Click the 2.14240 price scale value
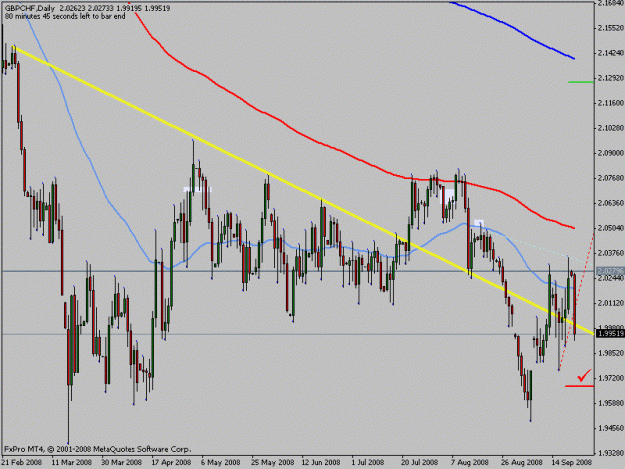This screenshot has width=625, height=469. [610, 53]
